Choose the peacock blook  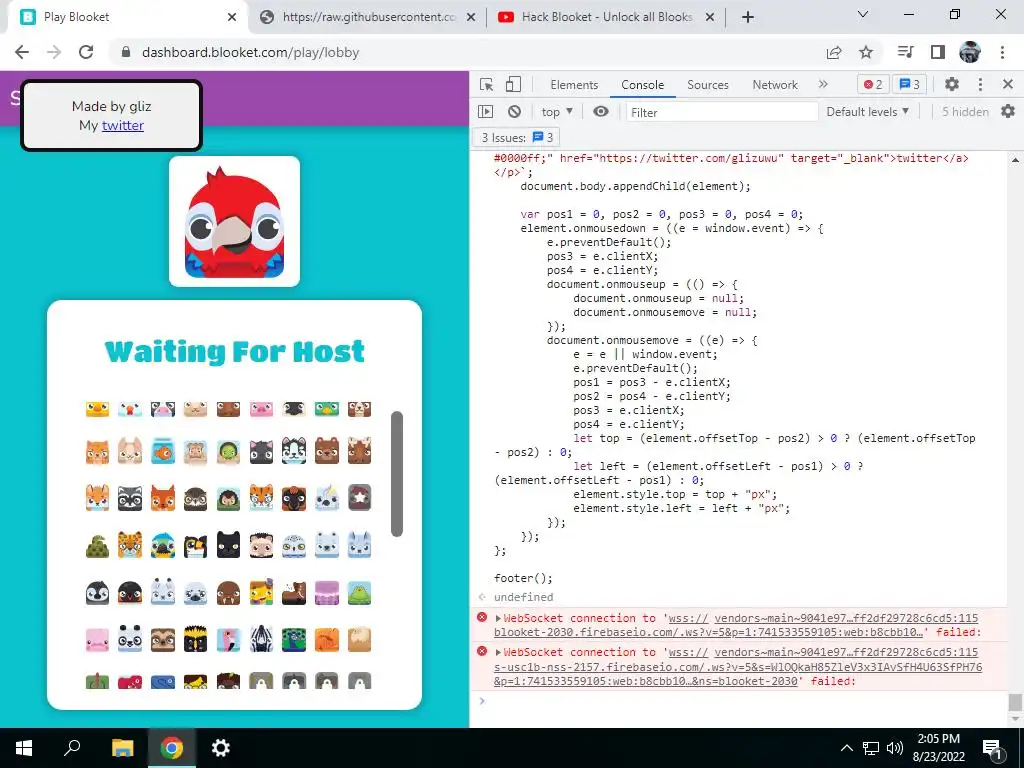coord(294,639)
